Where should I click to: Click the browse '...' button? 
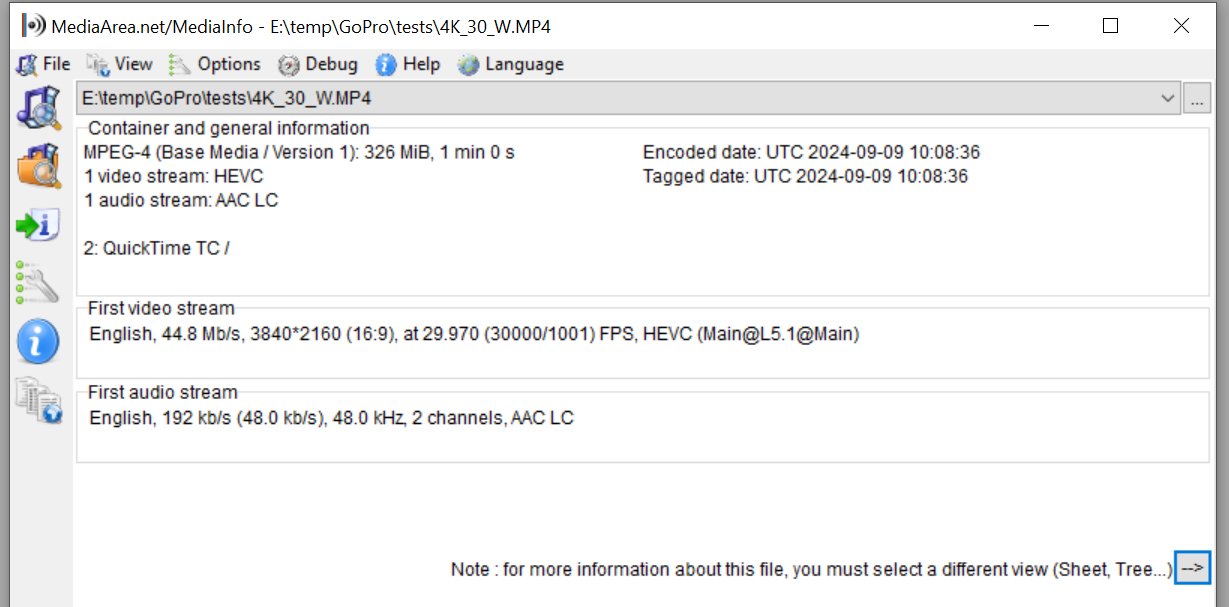(x=1196, y=99)
